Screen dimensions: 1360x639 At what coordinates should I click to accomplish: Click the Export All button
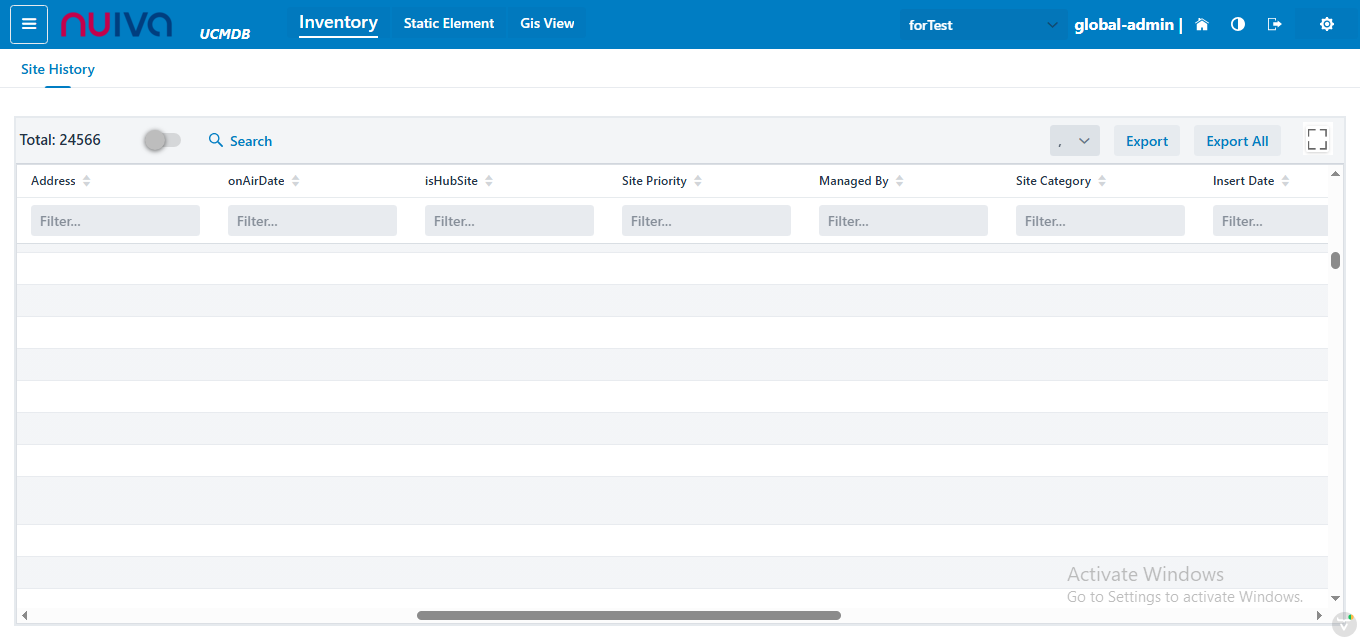click(1237, 141)
